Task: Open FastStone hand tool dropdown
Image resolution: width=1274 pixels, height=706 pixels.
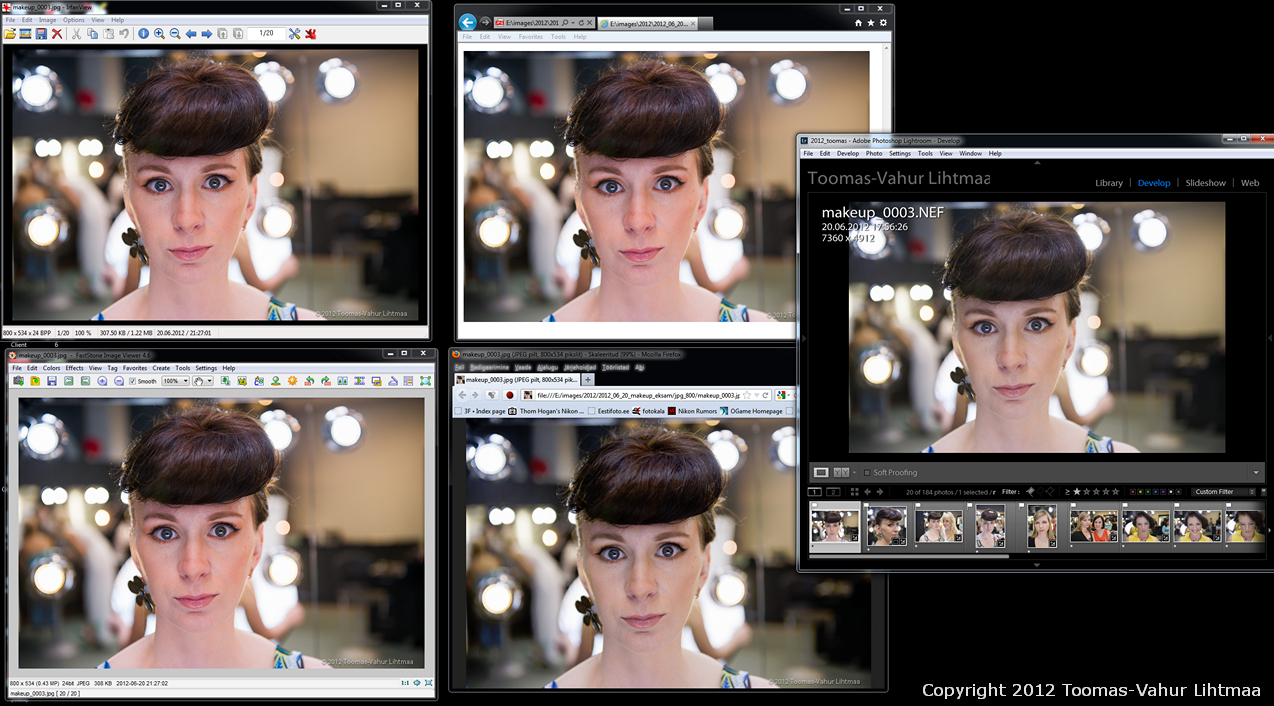Action: click(x=209, y=381)
